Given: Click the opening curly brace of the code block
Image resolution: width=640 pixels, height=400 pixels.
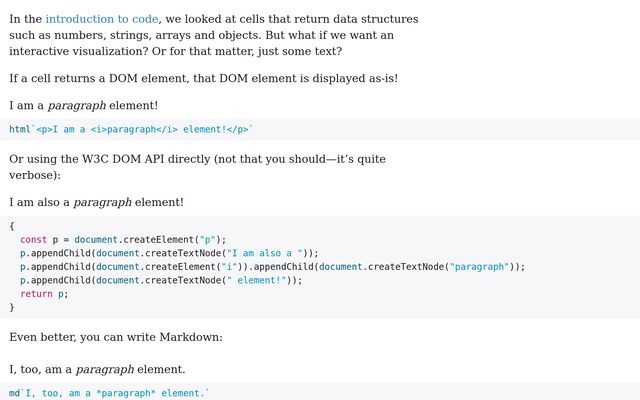Looking at the screenshot, I should click(12, 226).
